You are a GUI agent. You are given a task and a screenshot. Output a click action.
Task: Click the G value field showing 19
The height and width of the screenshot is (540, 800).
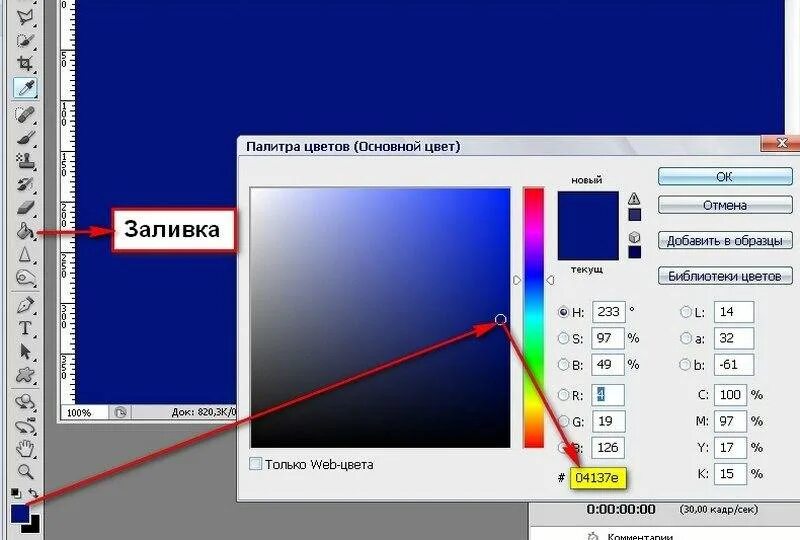[608, 421]
